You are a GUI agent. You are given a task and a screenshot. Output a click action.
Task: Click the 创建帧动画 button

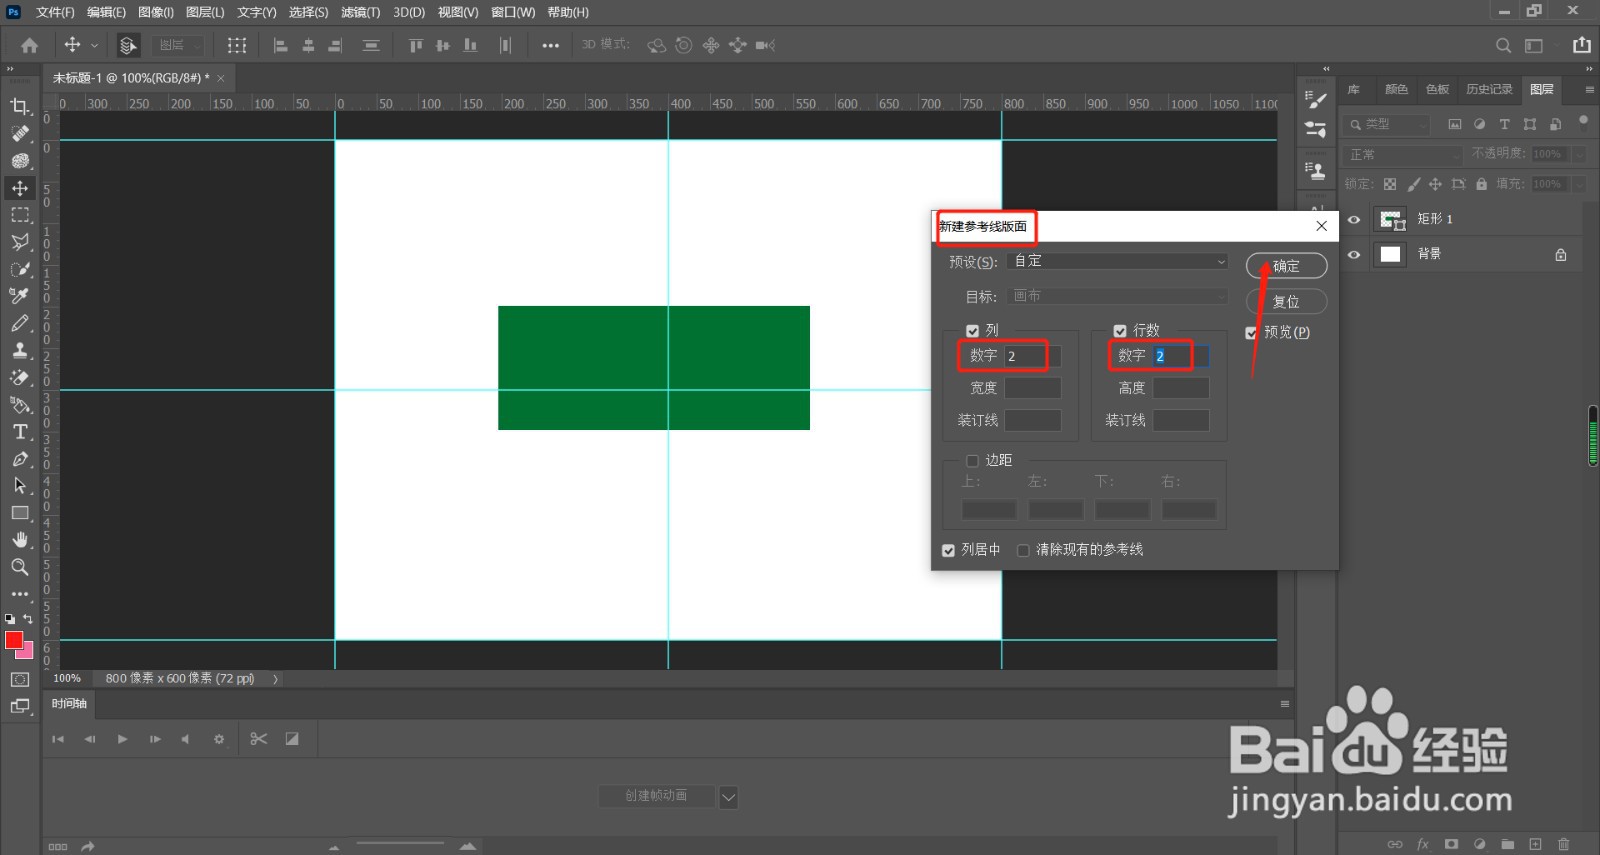coord(657,797)
